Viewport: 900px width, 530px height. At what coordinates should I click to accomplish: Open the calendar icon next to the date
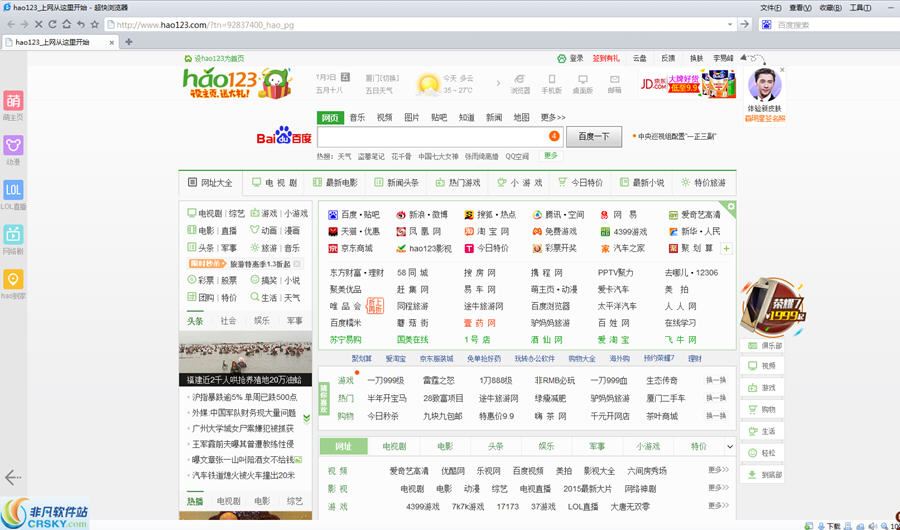pyautogui.click(x=345, y=76)
